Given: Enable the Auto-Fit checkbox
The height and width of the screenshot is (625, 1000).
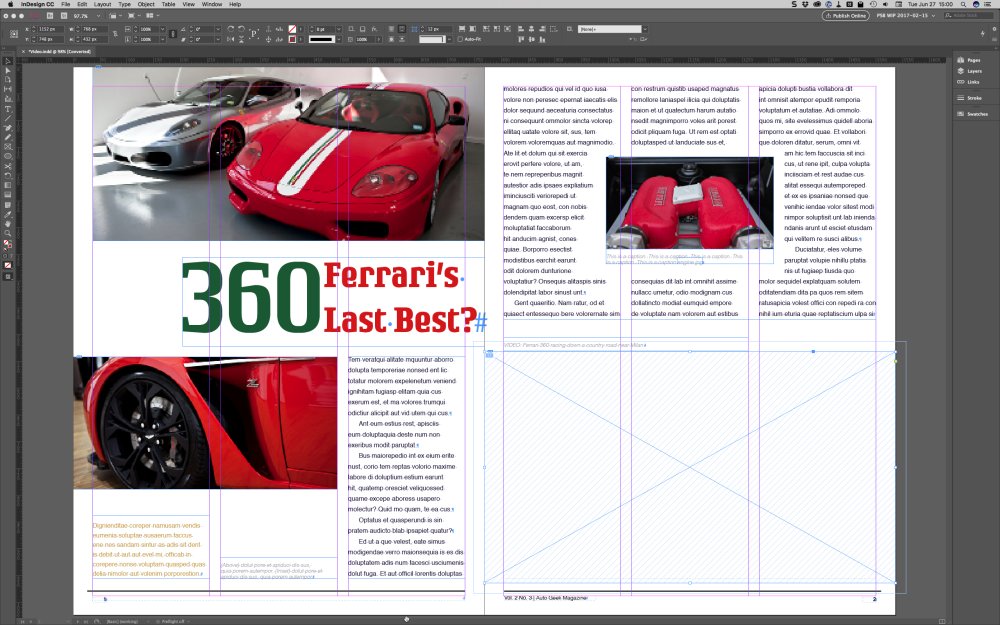Looking at the screenshot, I should [460, 39].
